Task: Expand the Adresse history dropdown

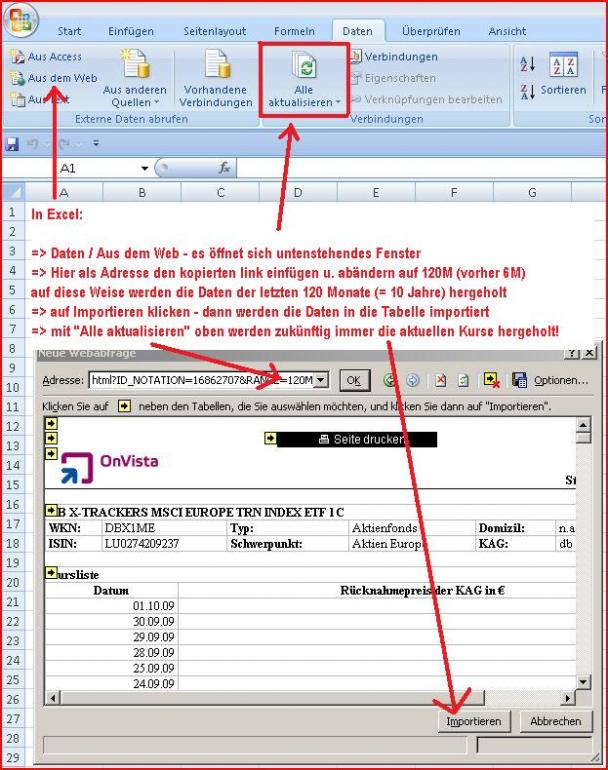Action: pyautogui.click(x=321, y=380)
